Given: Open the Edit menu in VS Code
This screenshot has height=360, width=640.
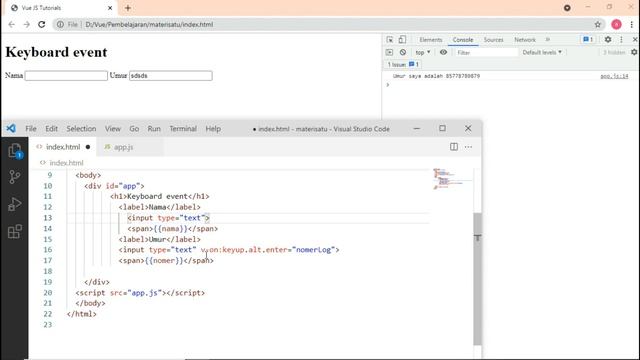Looking at the screenshot, I should [x=51, y=129].
